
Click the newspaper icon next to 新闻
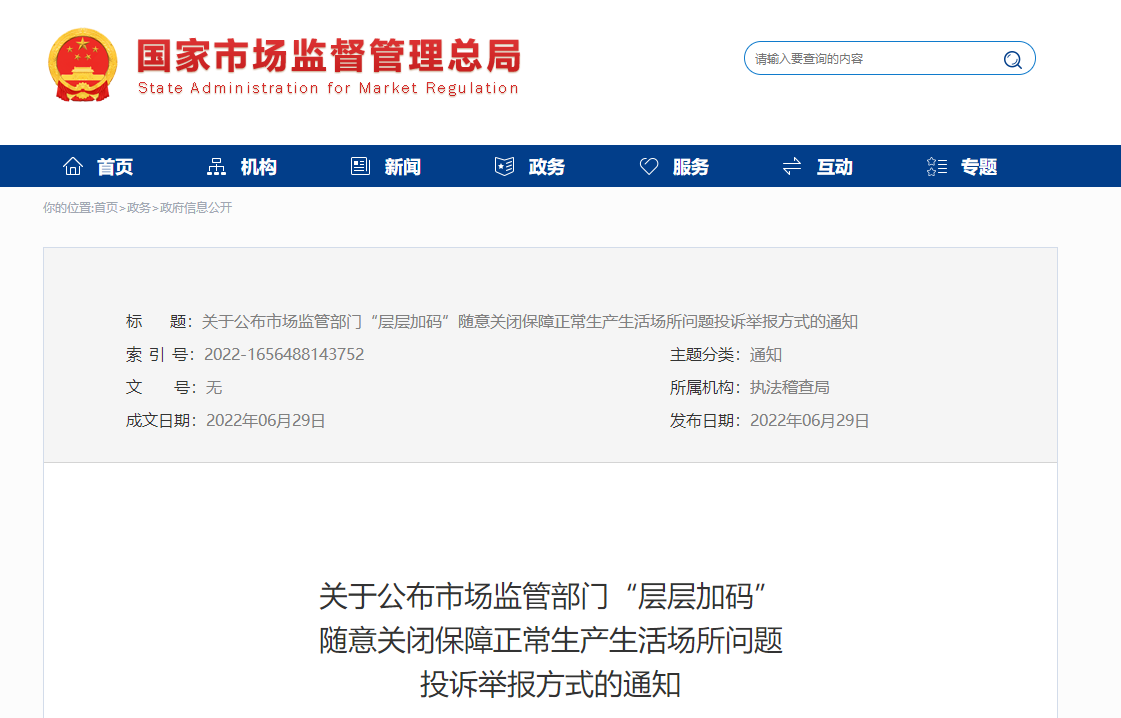click(360, 166)
